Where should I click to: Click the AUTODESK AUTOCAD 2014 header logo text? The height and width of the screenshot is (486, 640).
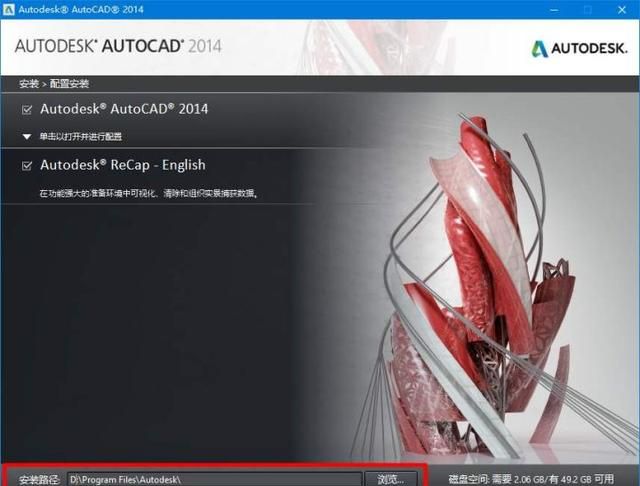click(118, 46)
